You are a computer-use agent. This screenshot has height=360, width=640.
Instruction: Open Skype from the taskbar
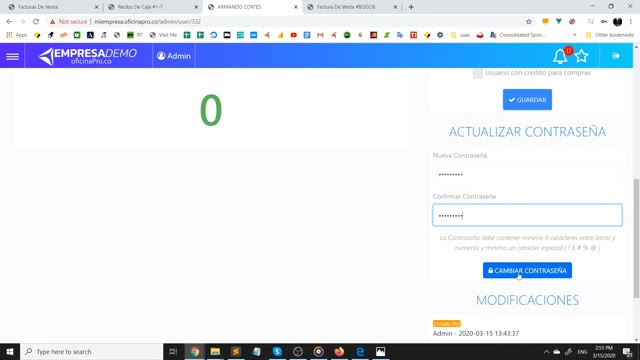pyautogui.click(x=277, y=351)
